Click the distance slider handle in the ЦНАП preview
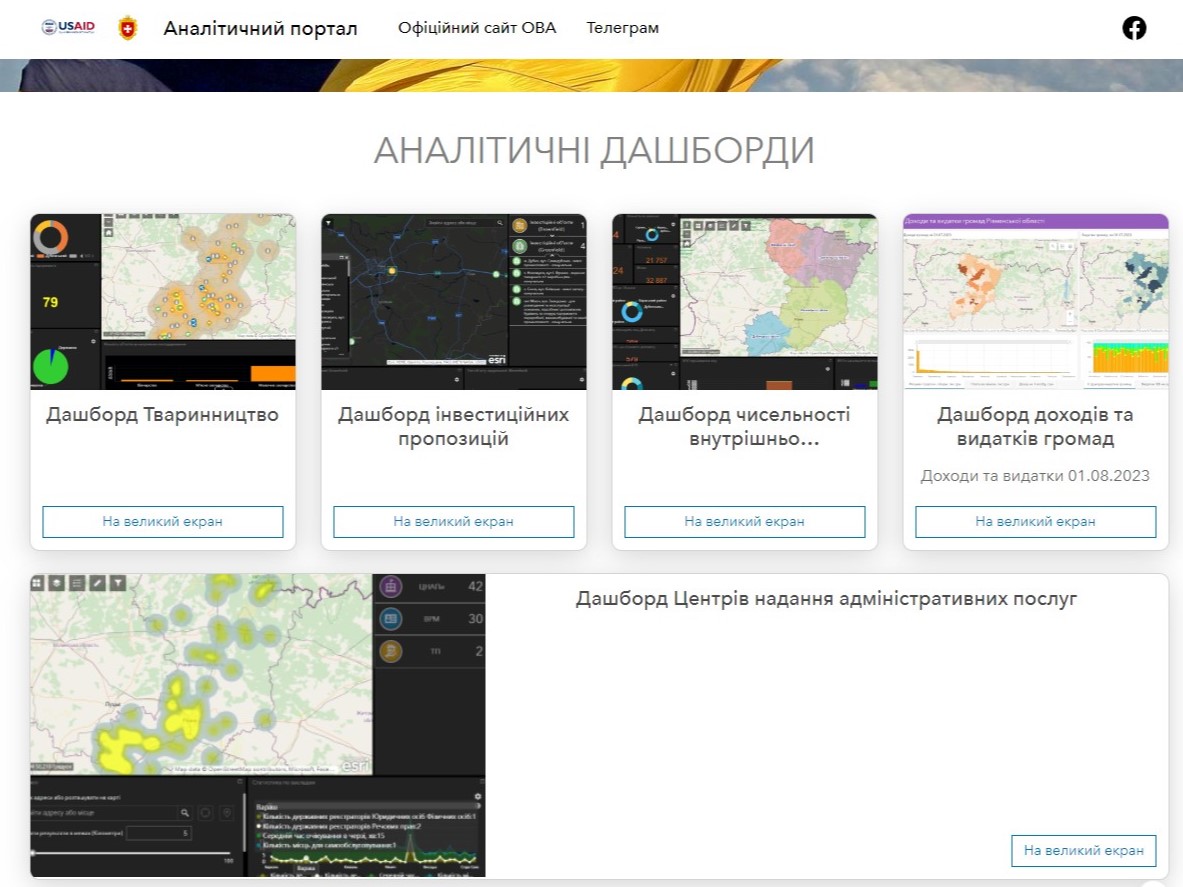 [x=33, y=853]
